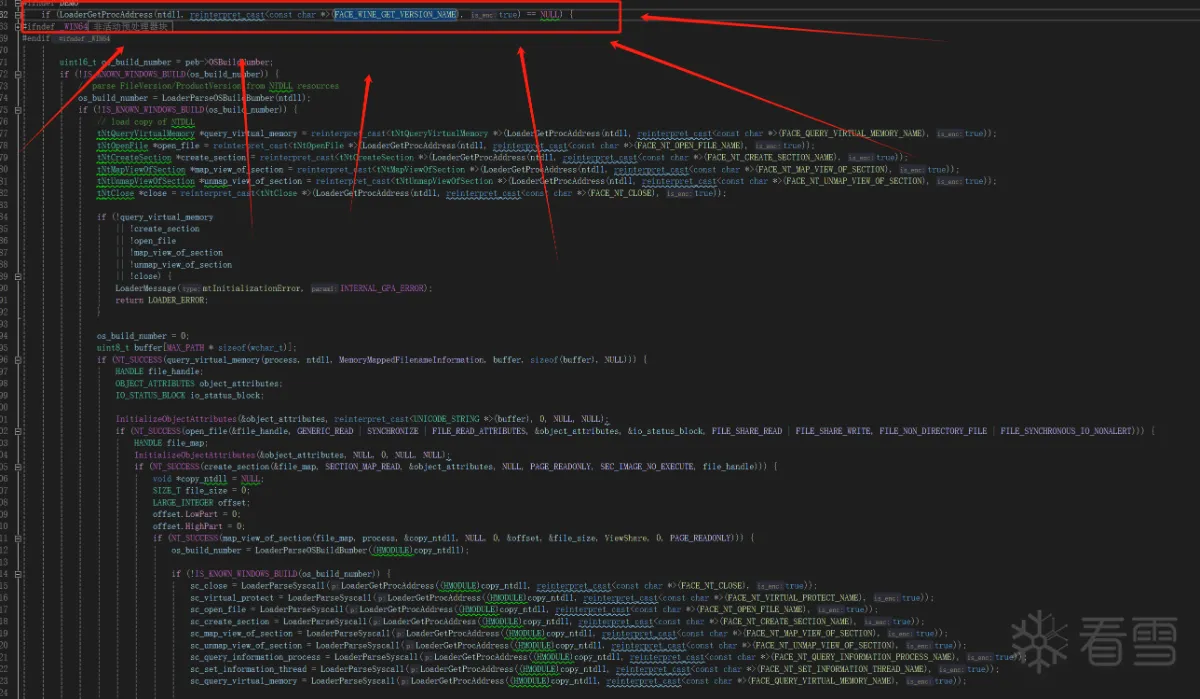Viewport: 1200px width, 699px height.
Task: Click 'OBJECT_ATTRIBUTES object_attributes;' declaration
Action: [199, 383]
